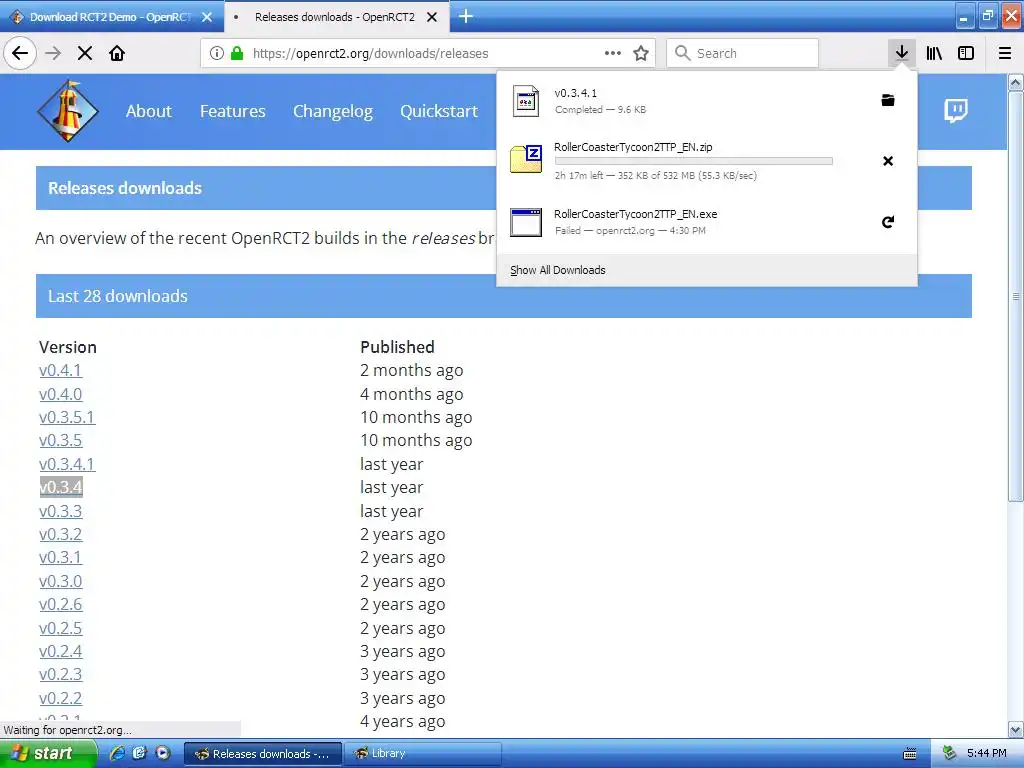Open the v0.4.0 release link
The height and width of the screenshot is (768, 1024).
61,394
